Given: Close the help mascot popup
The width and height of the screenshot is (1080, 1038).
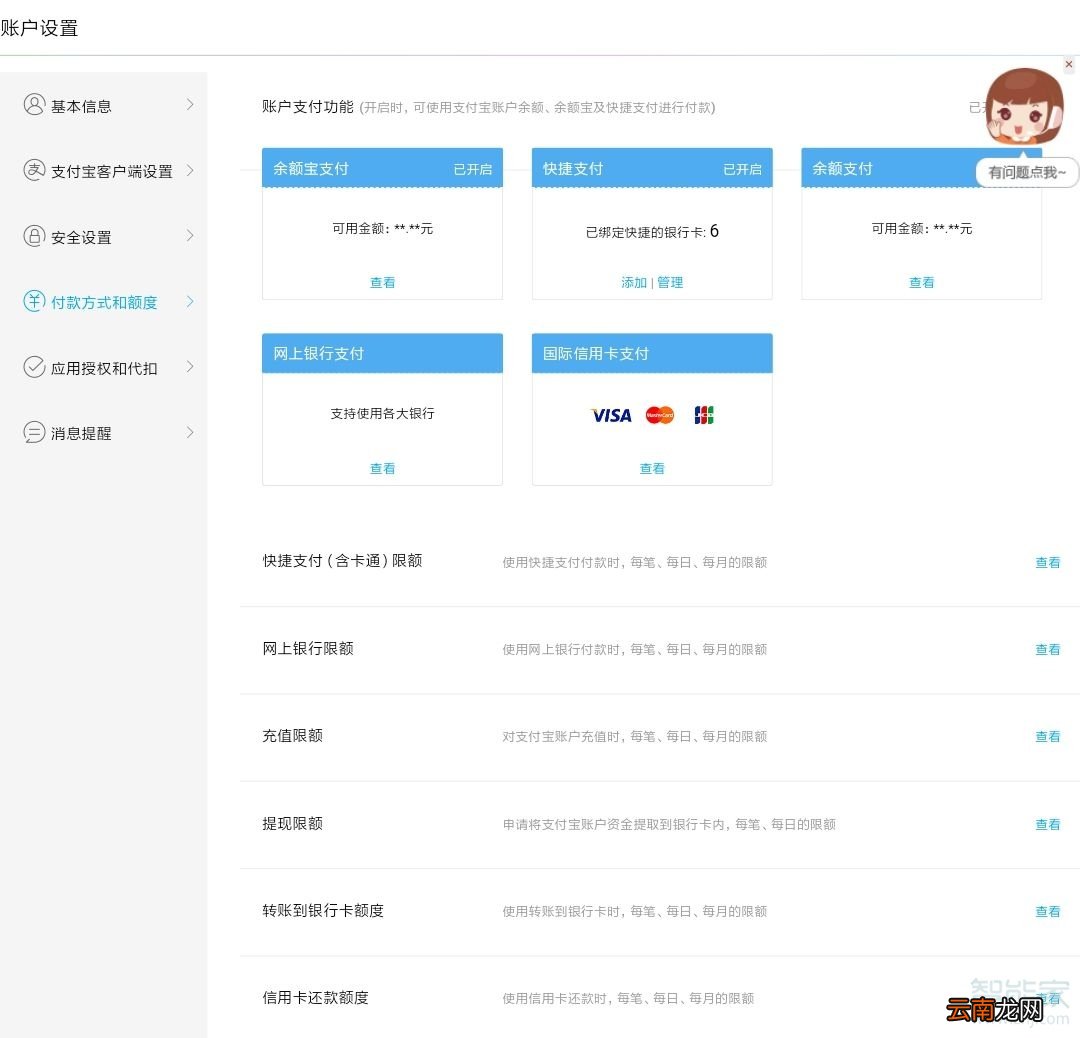Looking at the screenshot, I should [1069, 64].
